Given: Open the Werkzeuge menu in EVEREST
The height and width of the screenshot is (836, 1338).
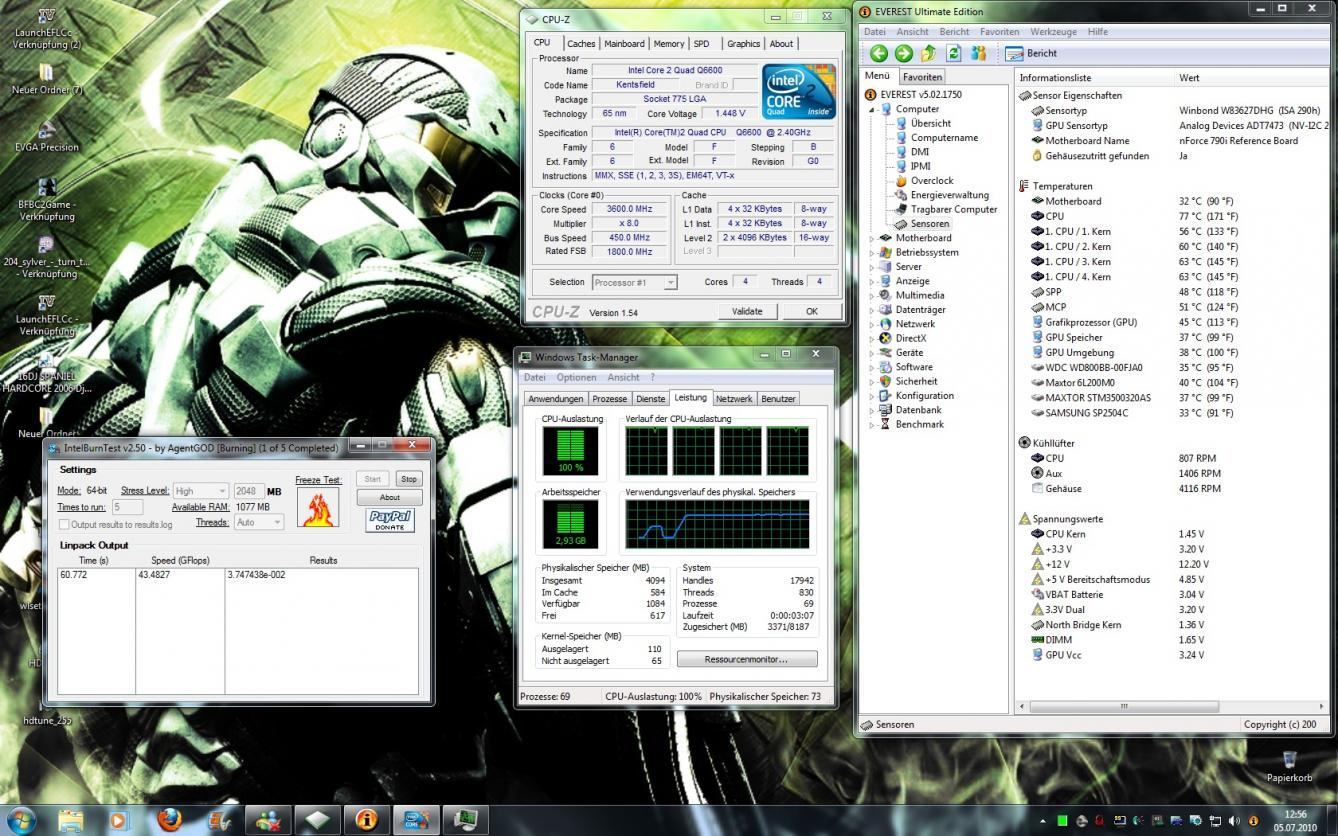Looking at the screenshot, I should tap(1054, 32).
